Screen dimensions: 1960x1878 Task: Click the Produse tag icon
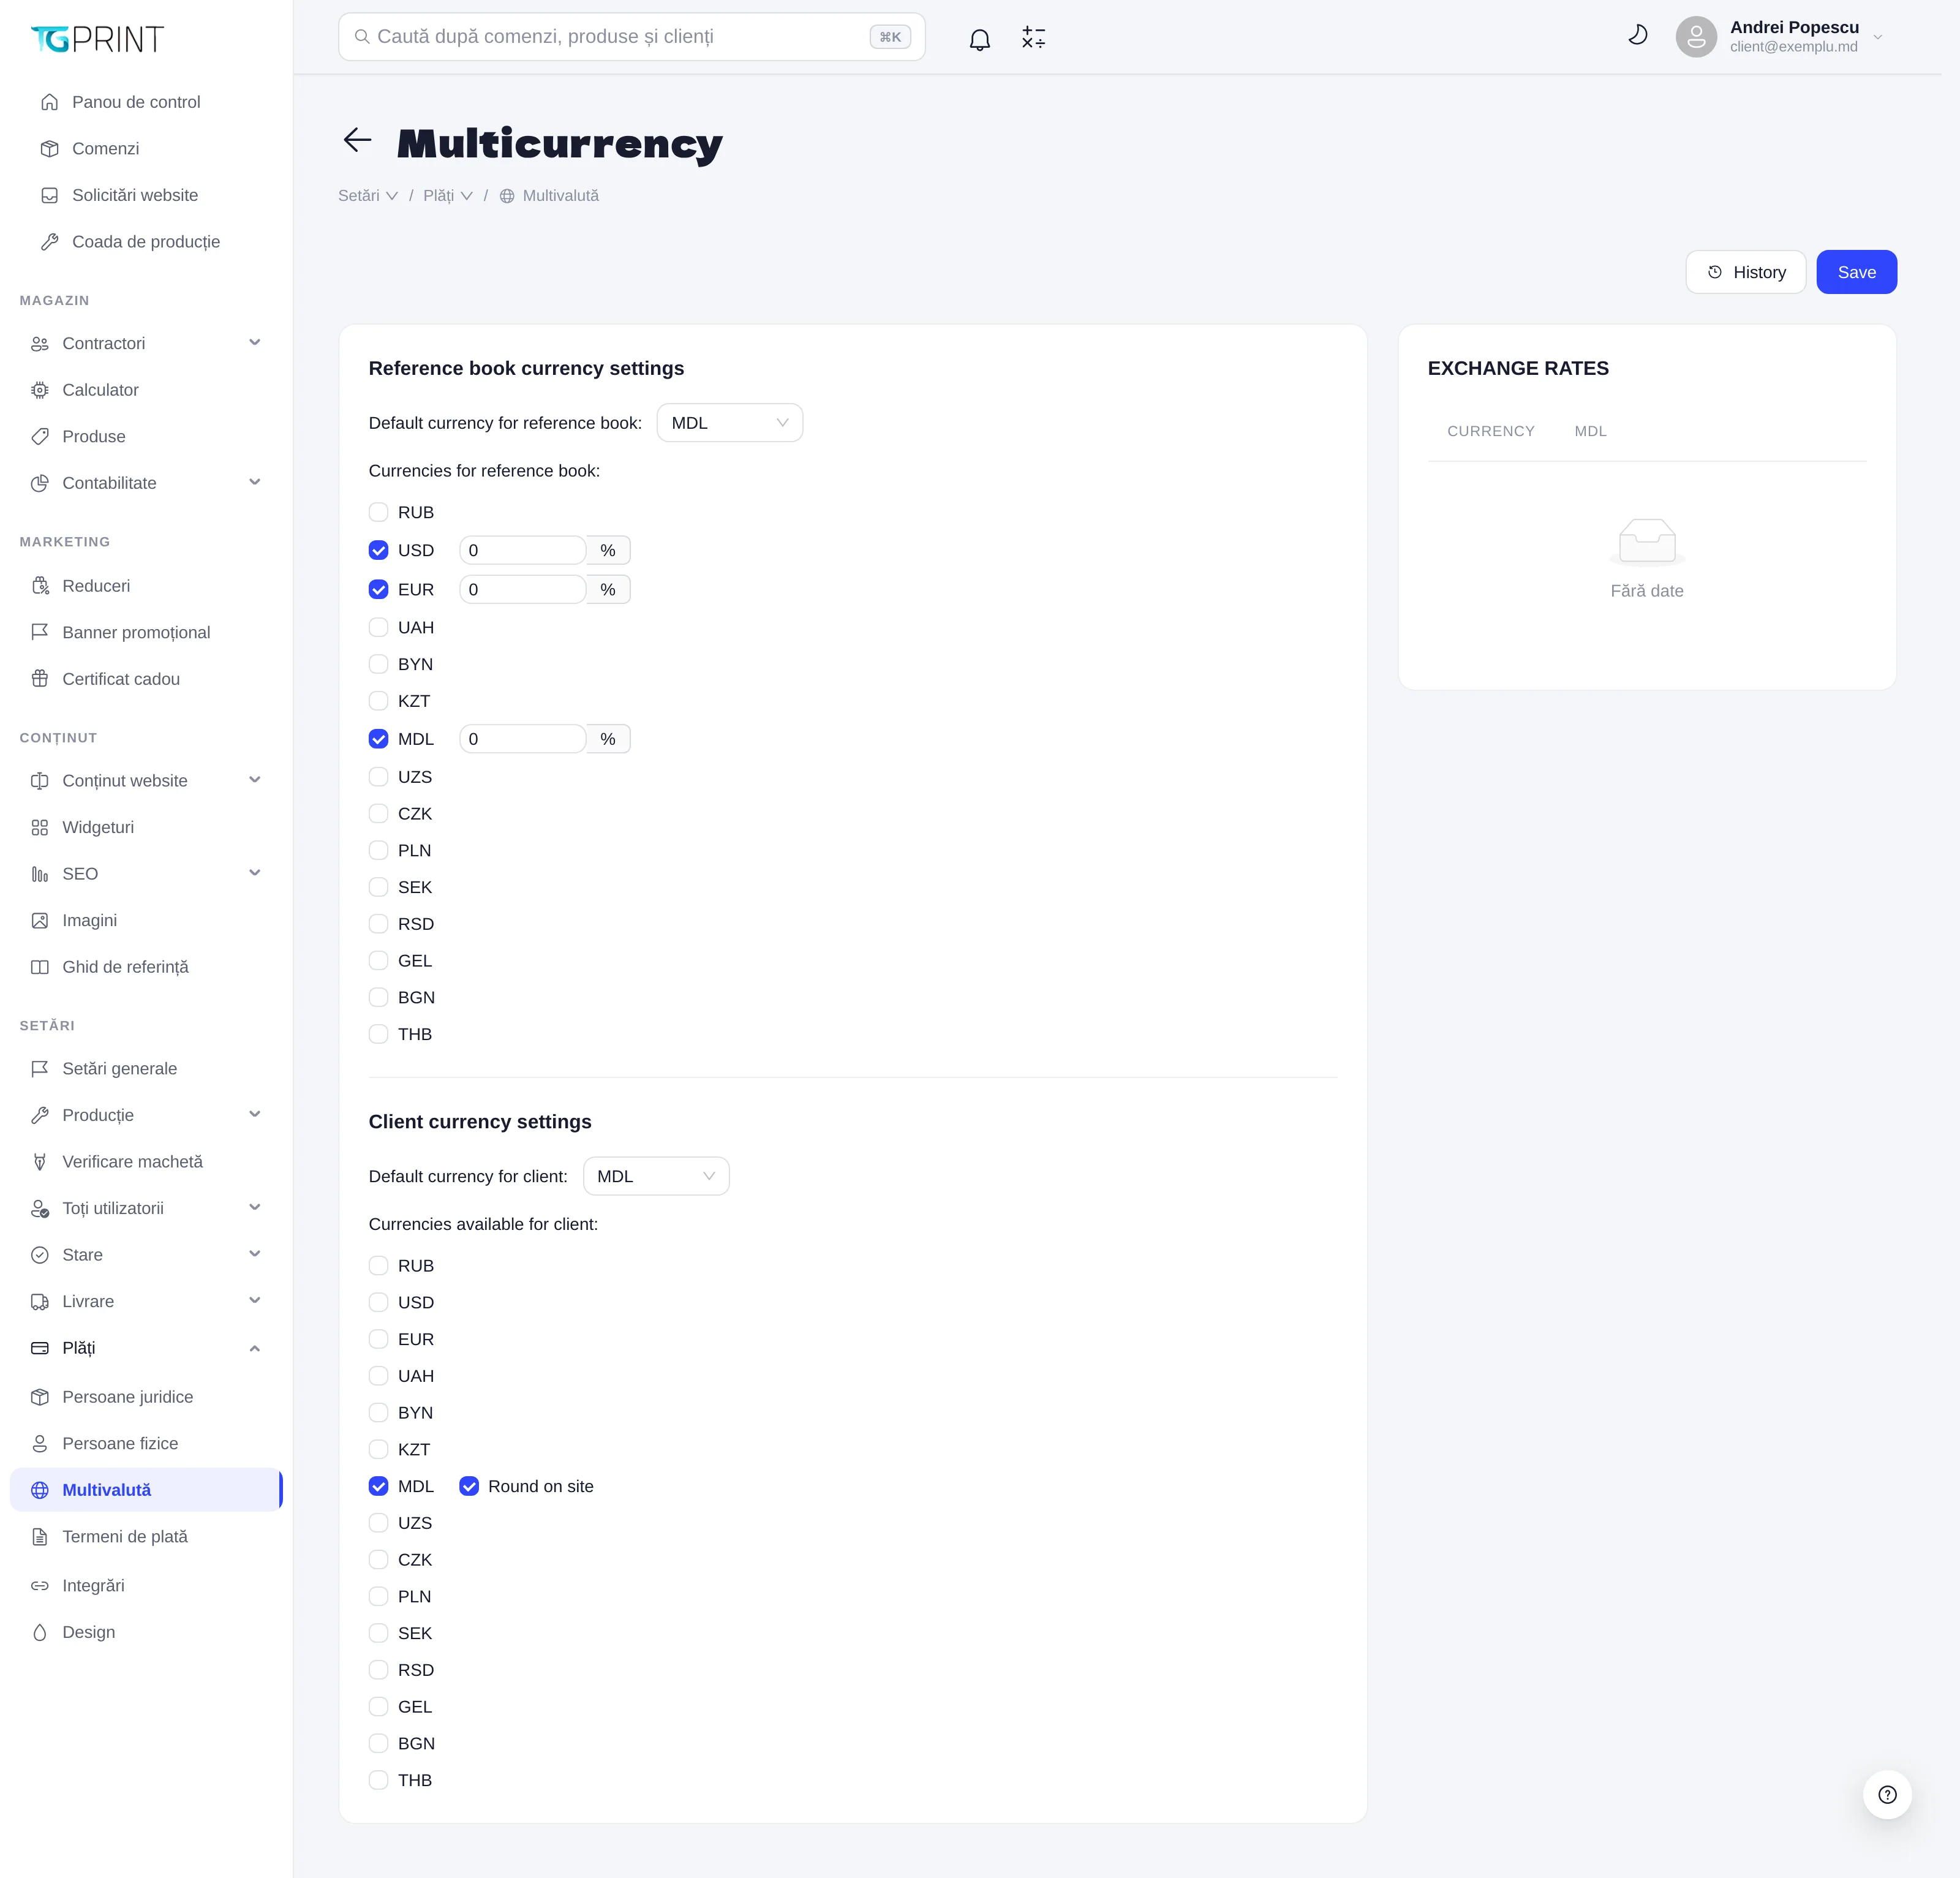point(40,437)
